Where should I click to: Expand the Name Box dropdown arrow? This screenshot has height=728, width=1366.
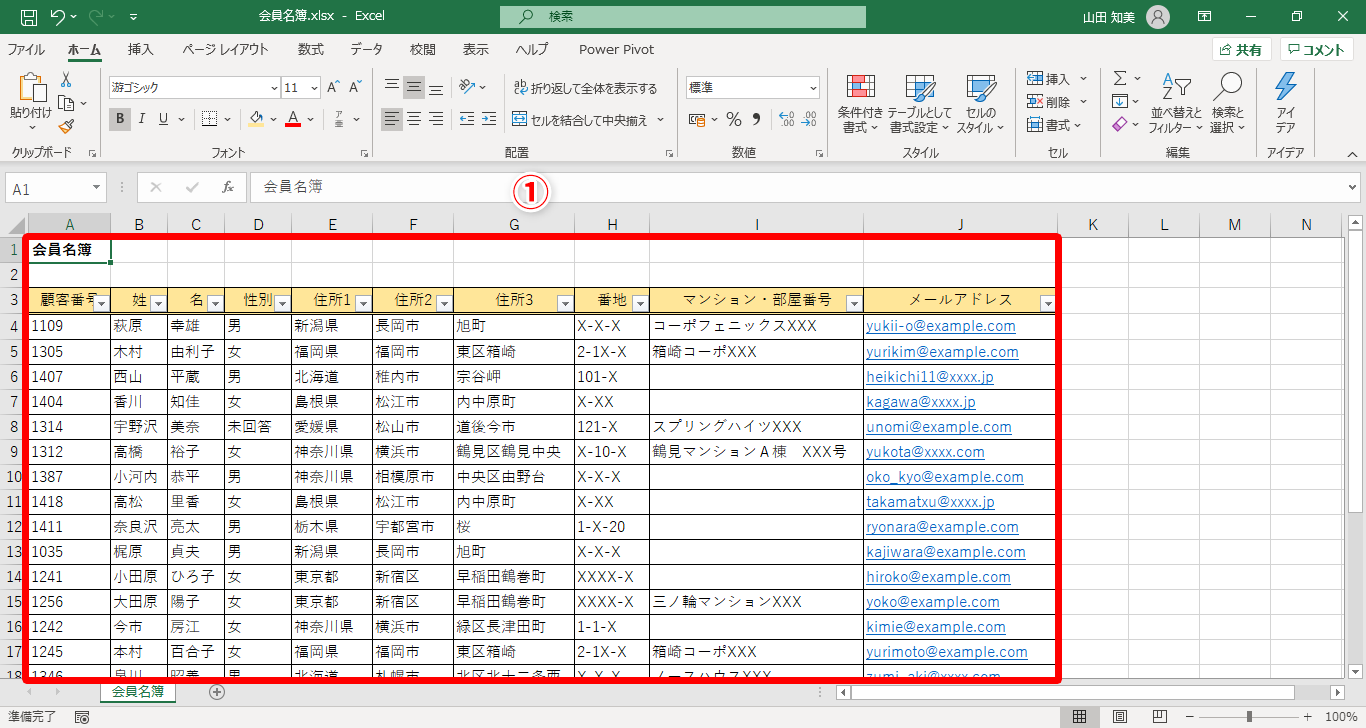point(97,187)
